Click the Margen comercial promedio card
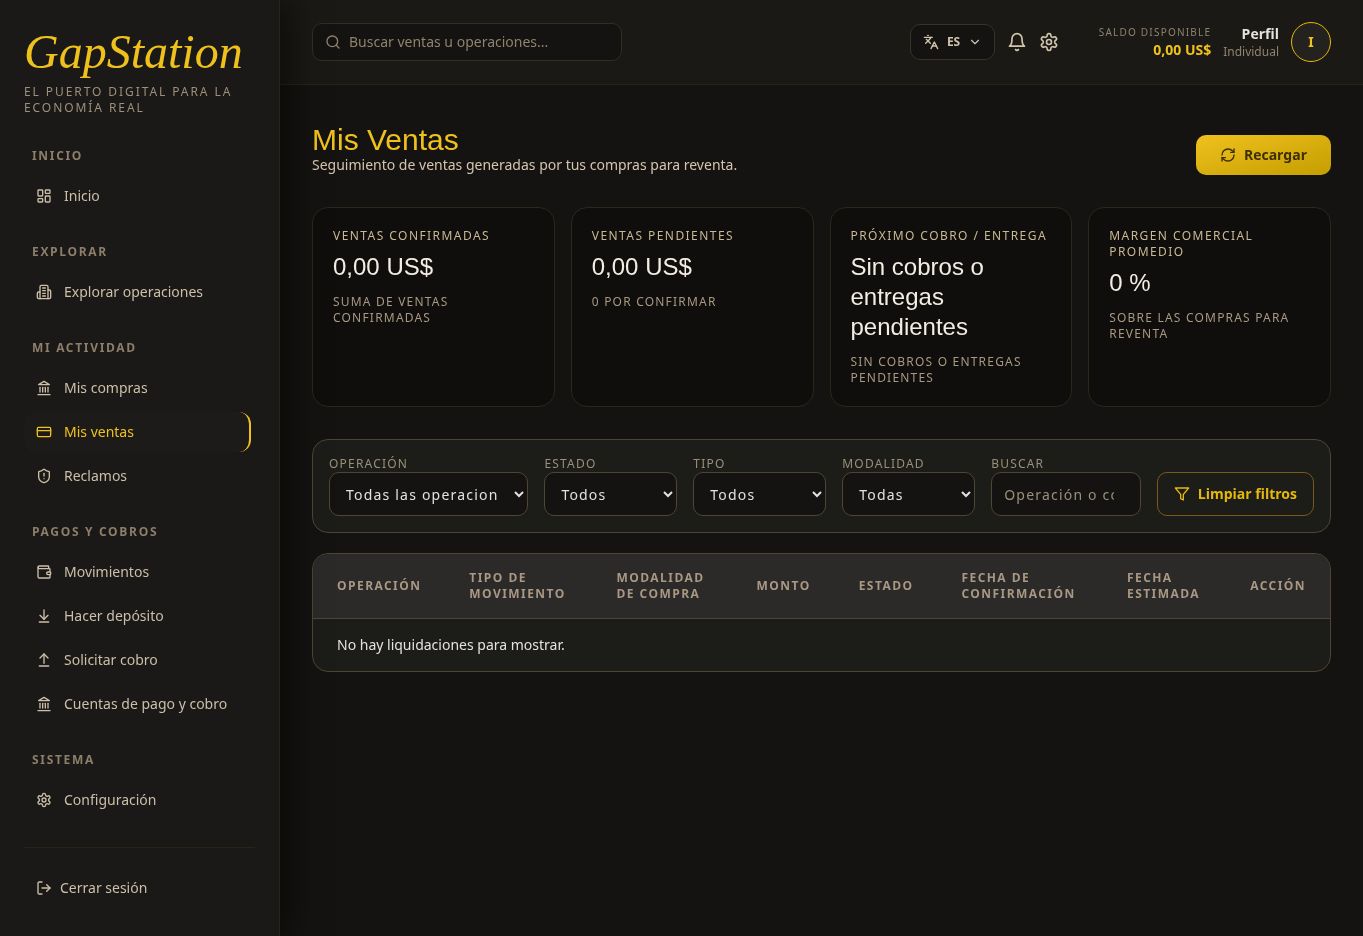1363x936 pixels. pyautogui.click(x=1209, y=307)
